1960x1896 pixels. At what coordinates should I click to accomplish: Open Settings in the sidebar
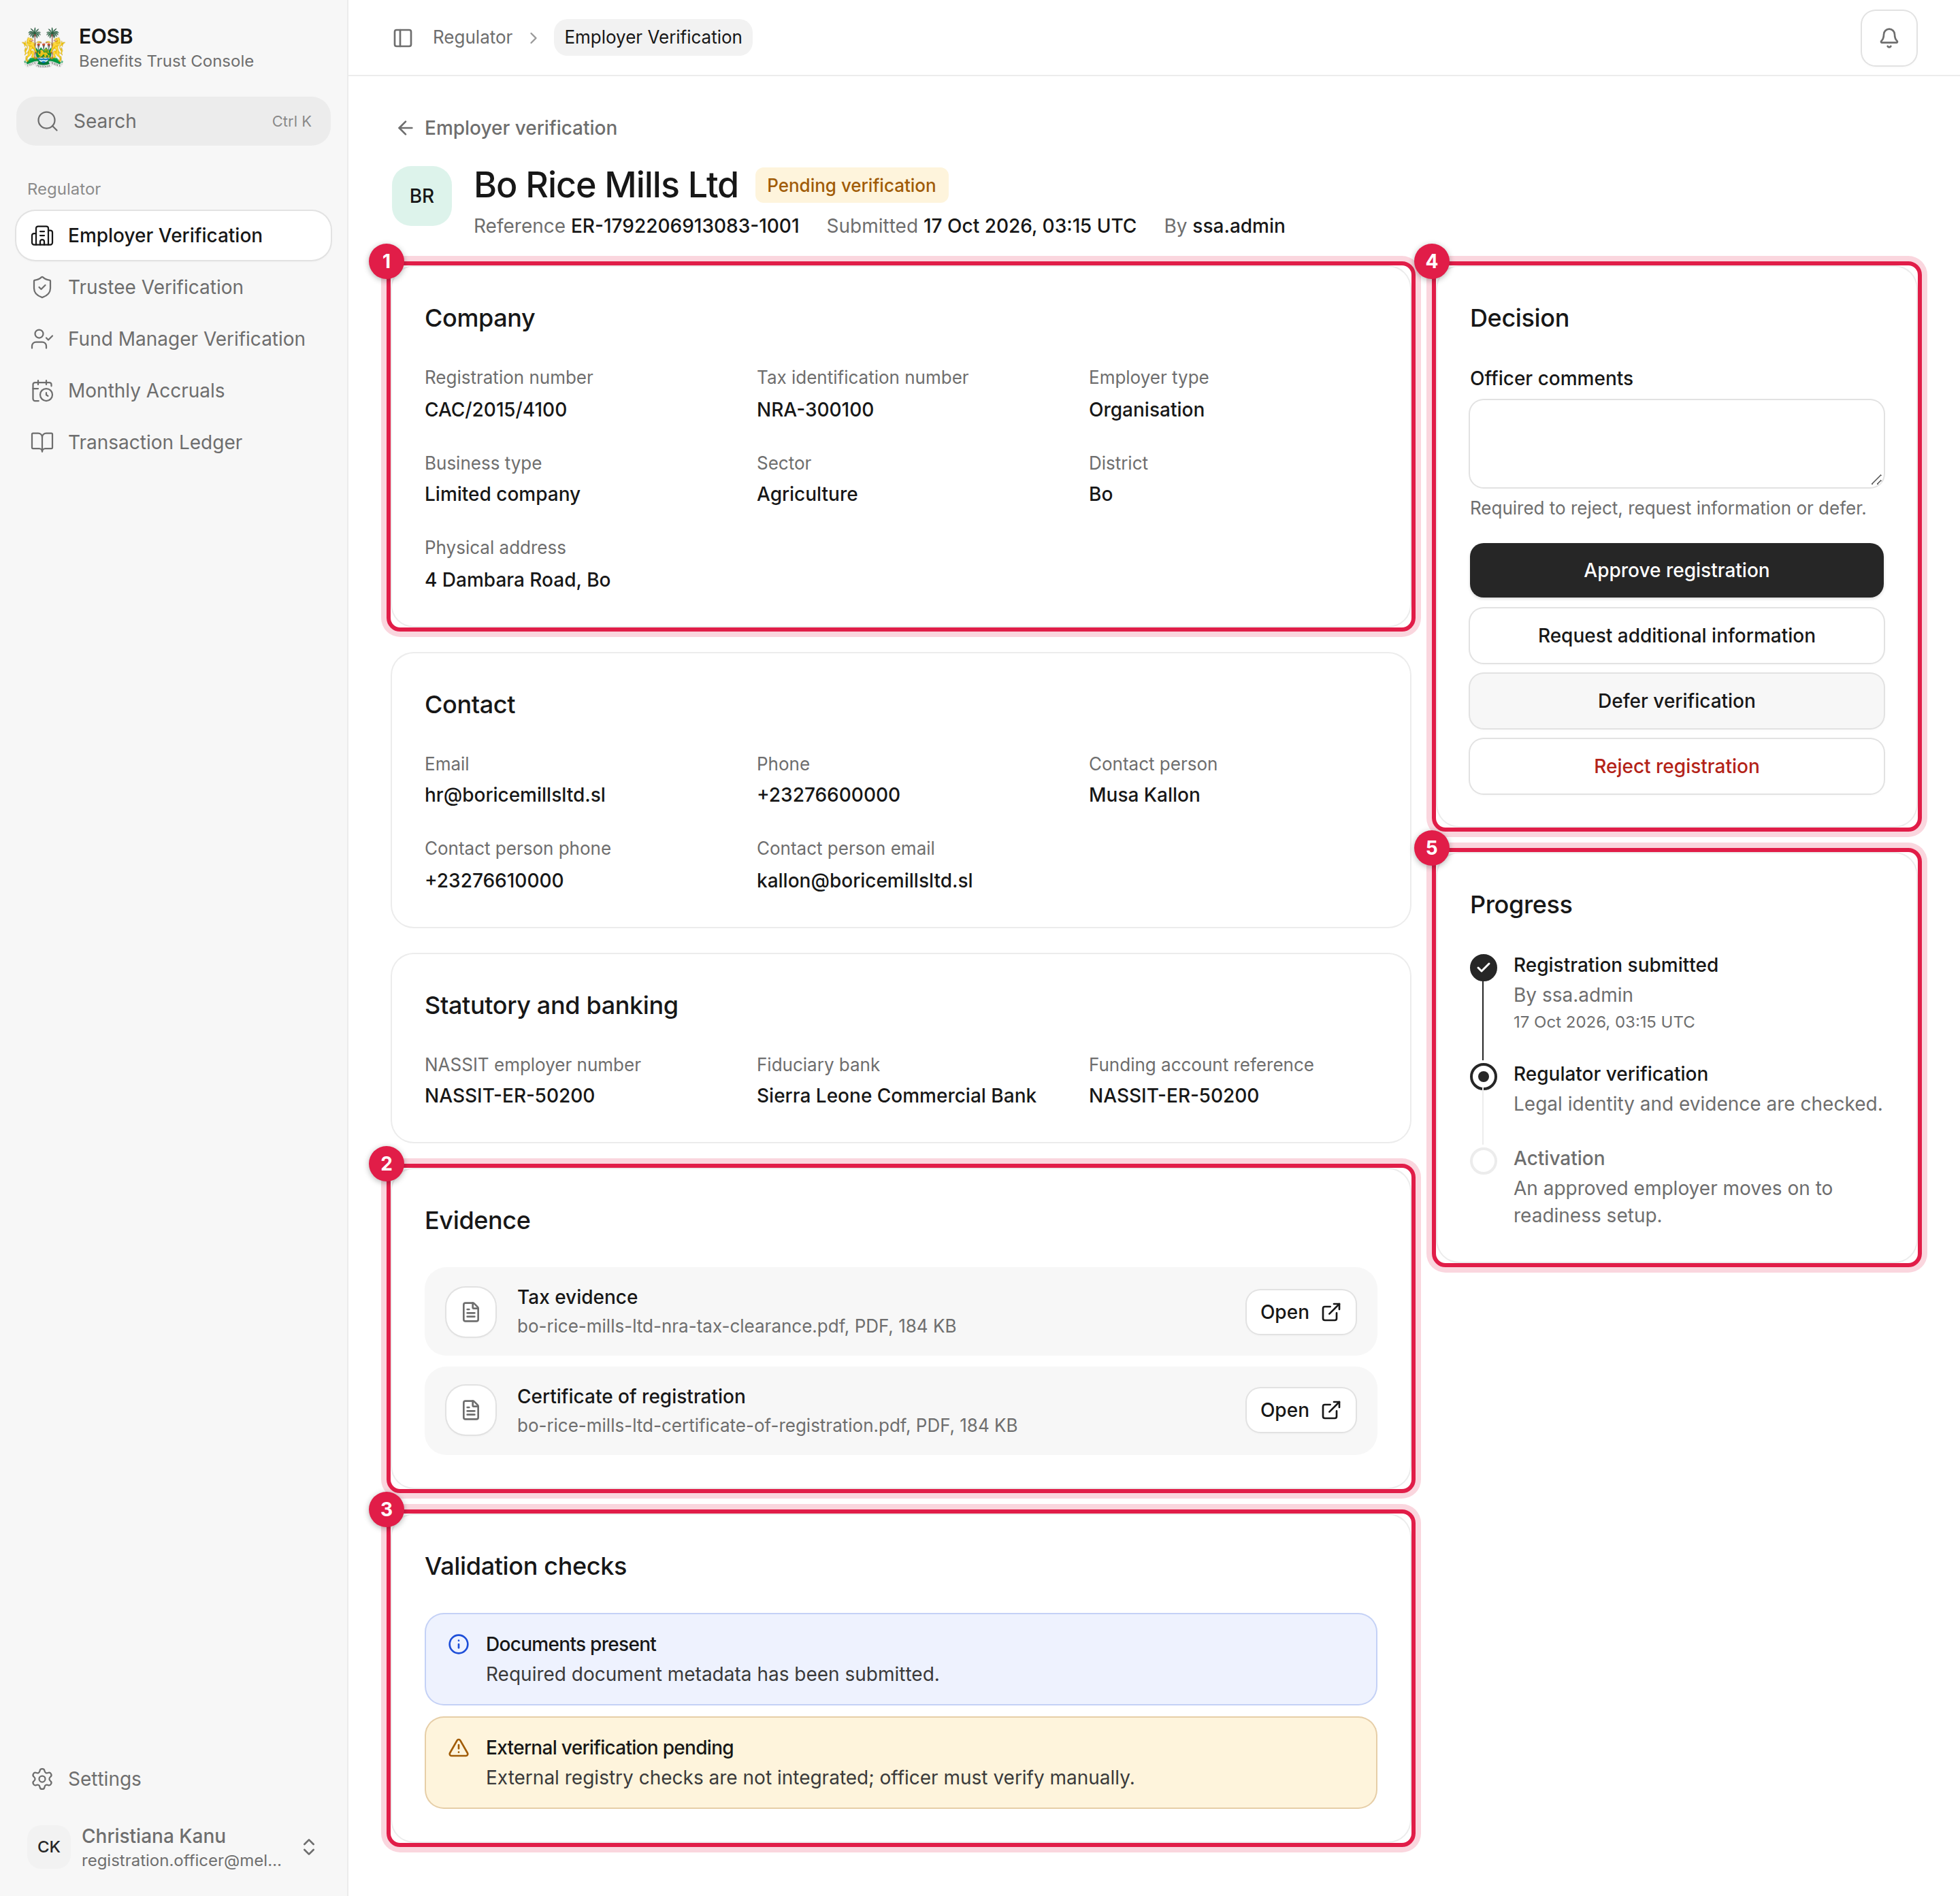coord(173,1779)
